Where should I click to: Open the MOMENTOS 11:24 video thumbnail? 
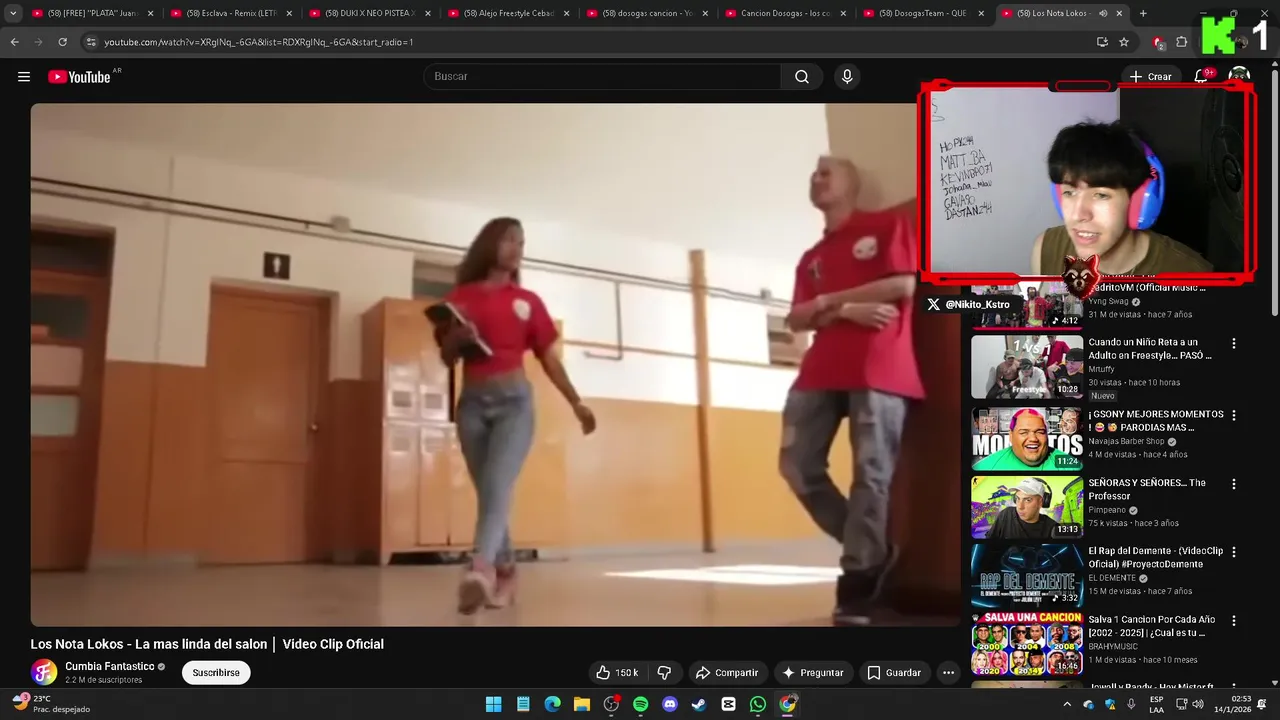[x=1027, y=438]
